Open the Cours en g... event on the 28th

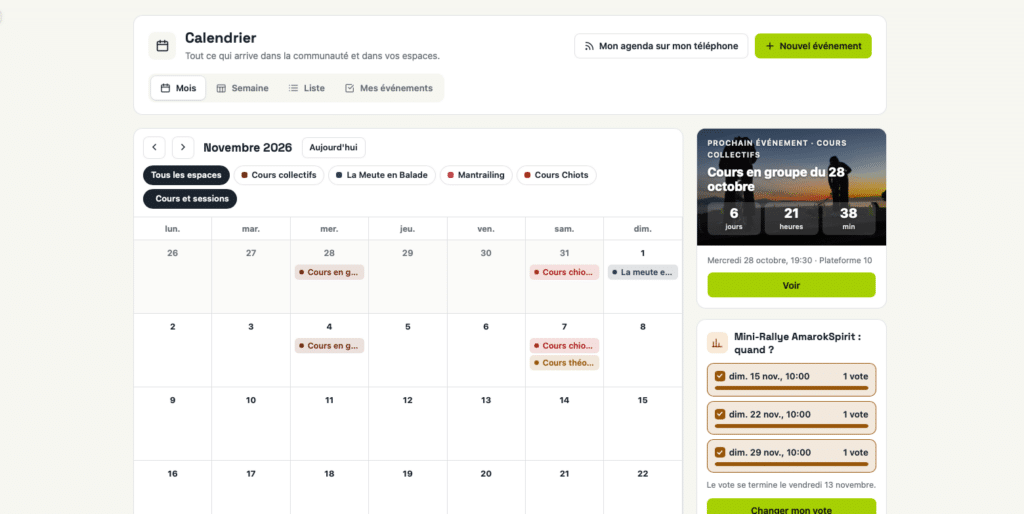(329, 272)
